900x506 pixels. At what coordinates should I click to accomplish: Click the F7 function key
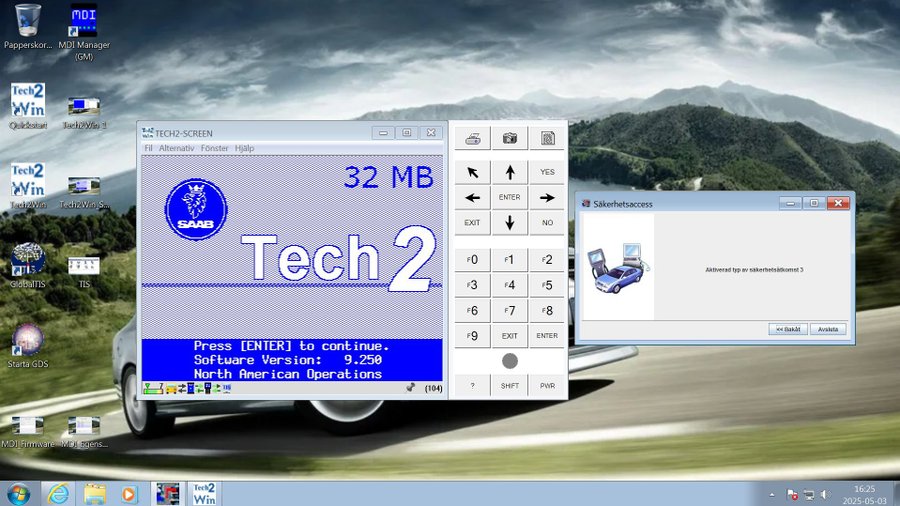(x=510, y=310)
